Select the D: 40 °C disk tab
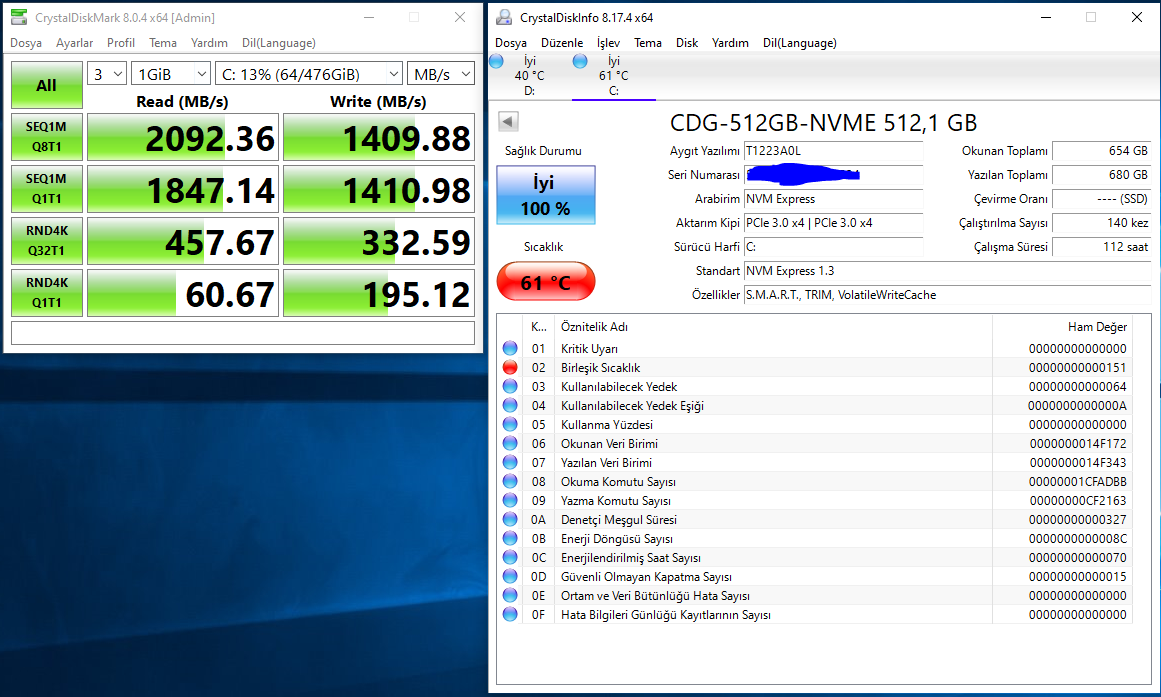 click(x=529, y=76)
